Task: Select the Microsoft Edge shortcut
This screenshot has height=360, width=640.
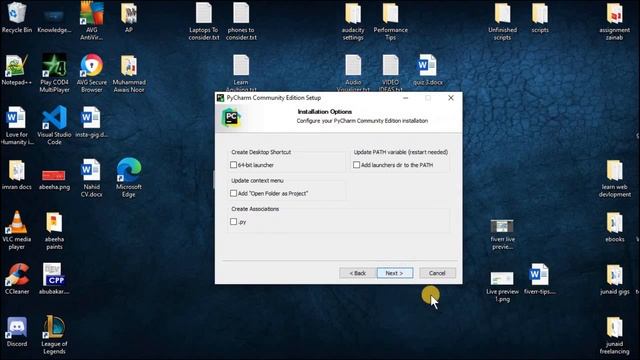Action: pyautogui.click(x=129, y=178)
